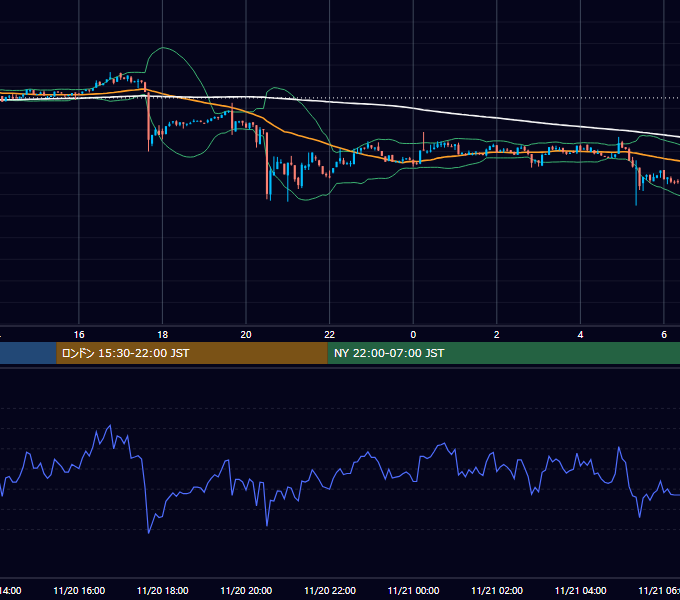Click the '4' hour label on upper chart axis
This screenshot has width=680, height=600.
pos(580,335)
